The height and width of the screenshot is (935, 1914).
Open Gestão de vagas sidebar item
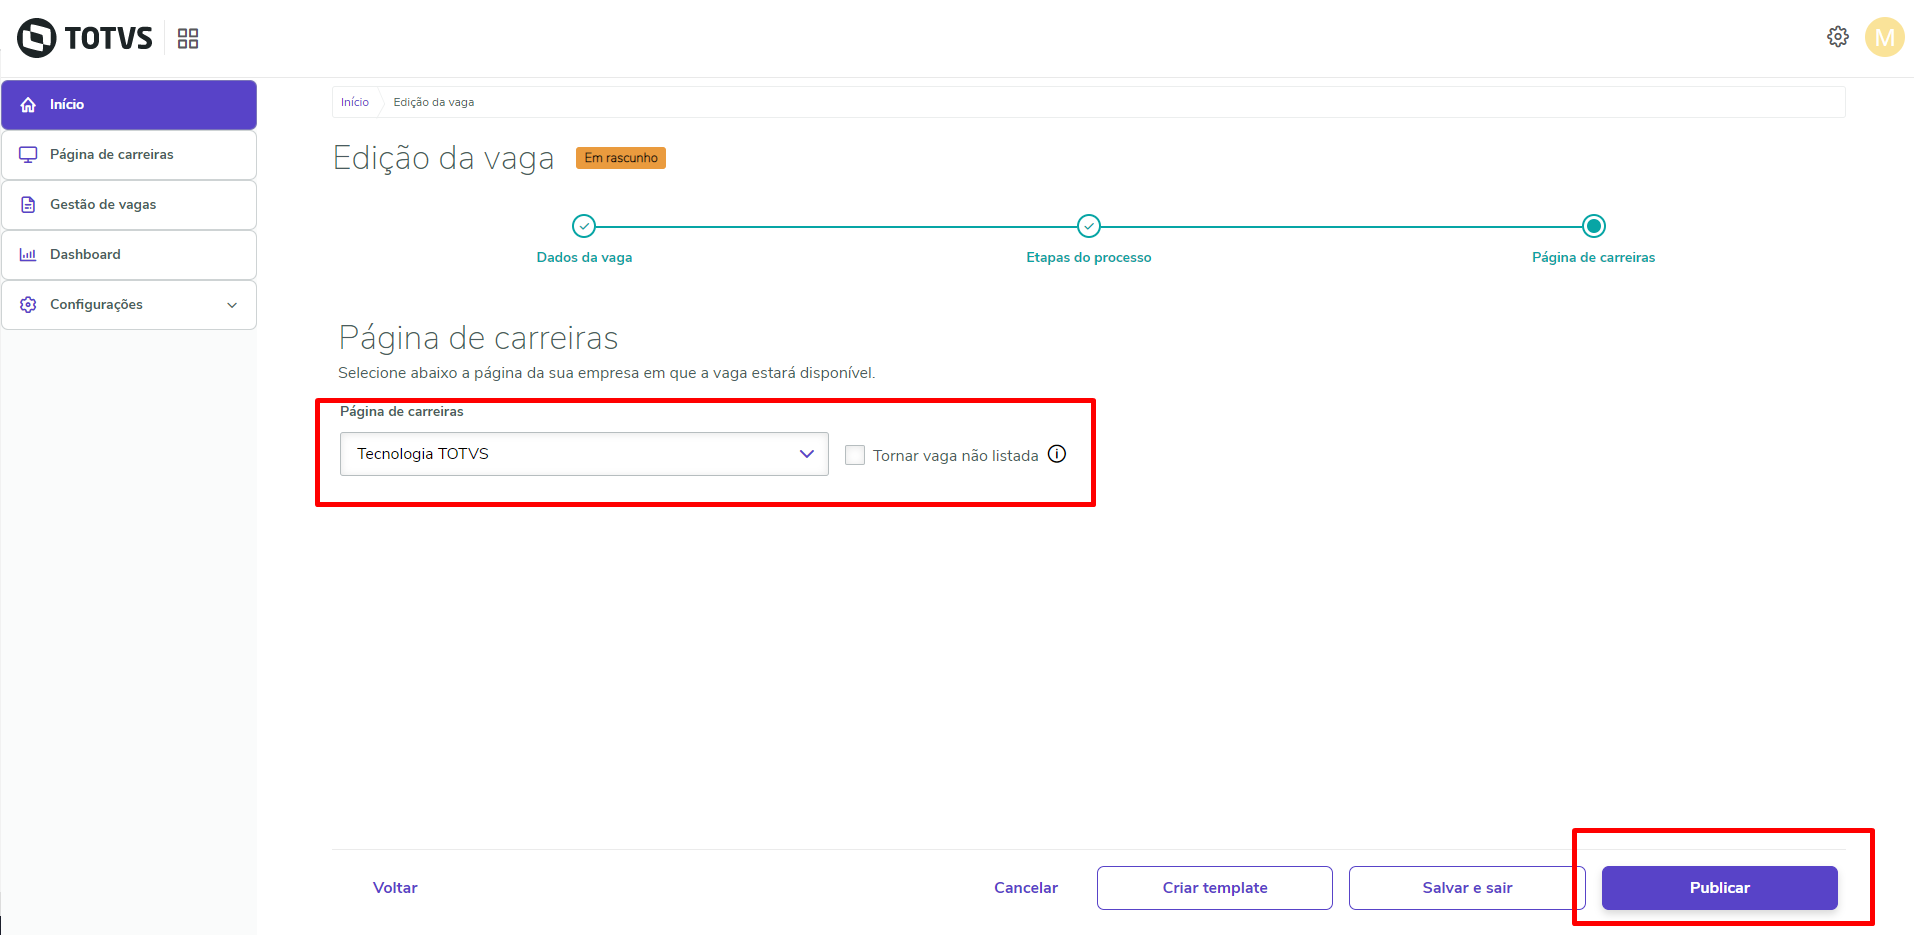[129, 205]
